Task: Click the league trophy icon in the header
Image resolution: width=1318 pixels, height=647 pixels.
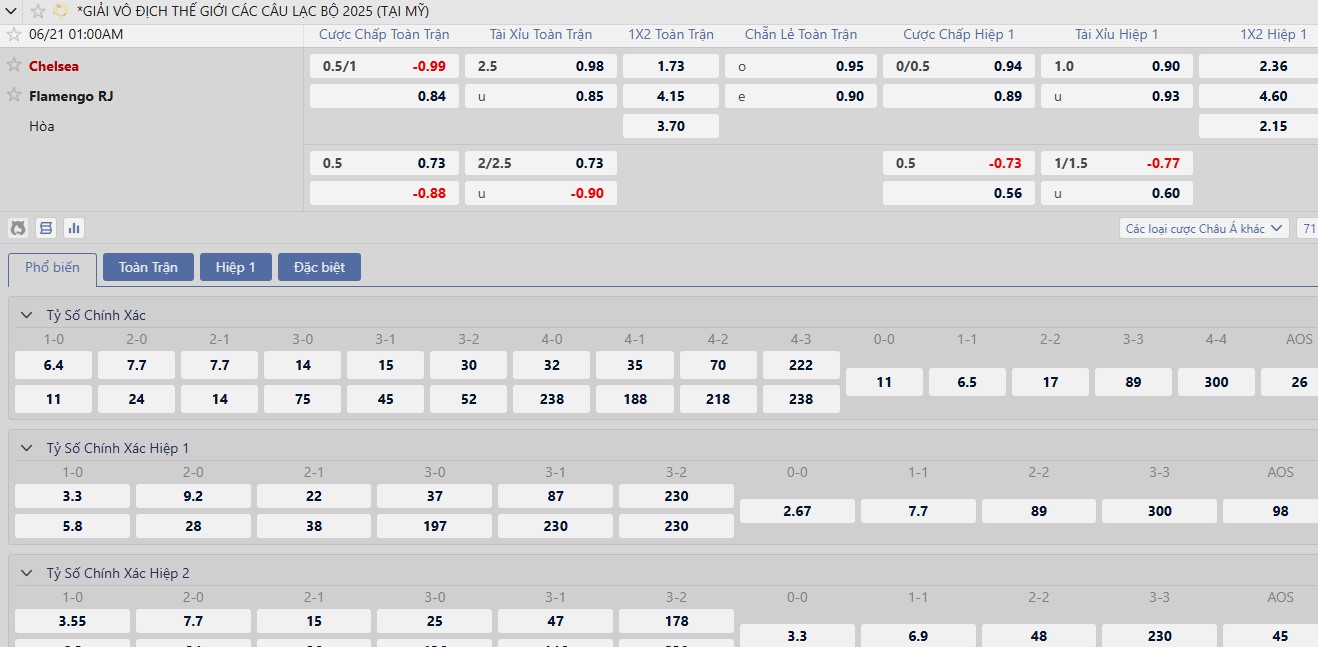Action: 60,11
